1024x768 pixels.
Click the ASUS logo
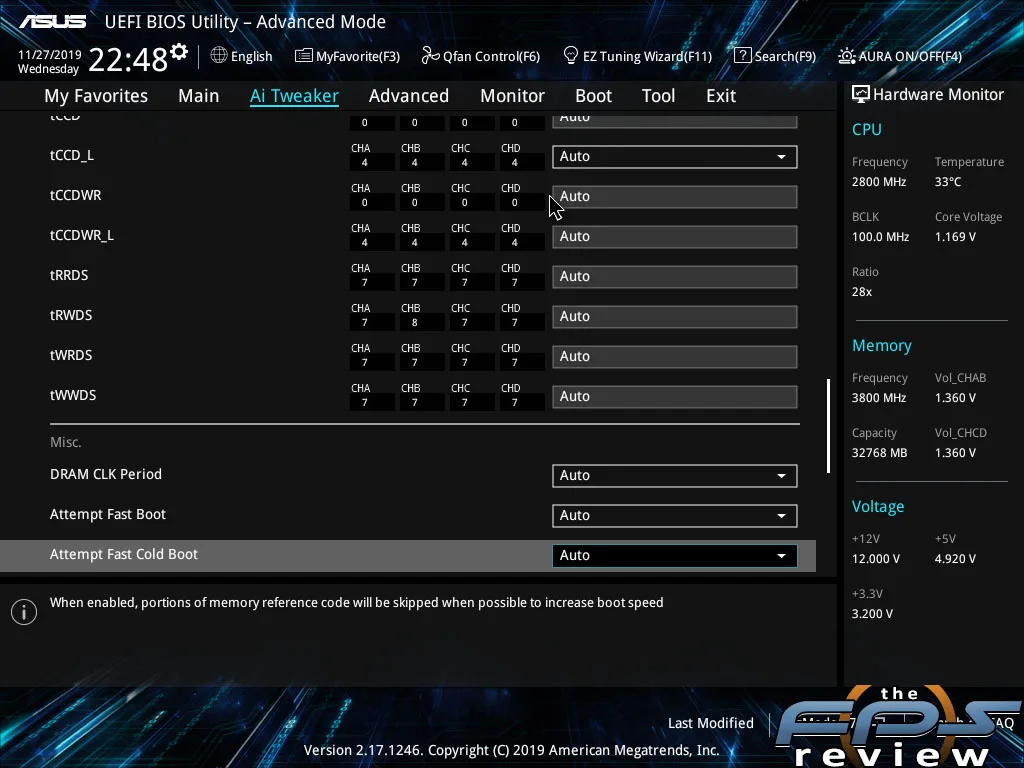(52, 22)
